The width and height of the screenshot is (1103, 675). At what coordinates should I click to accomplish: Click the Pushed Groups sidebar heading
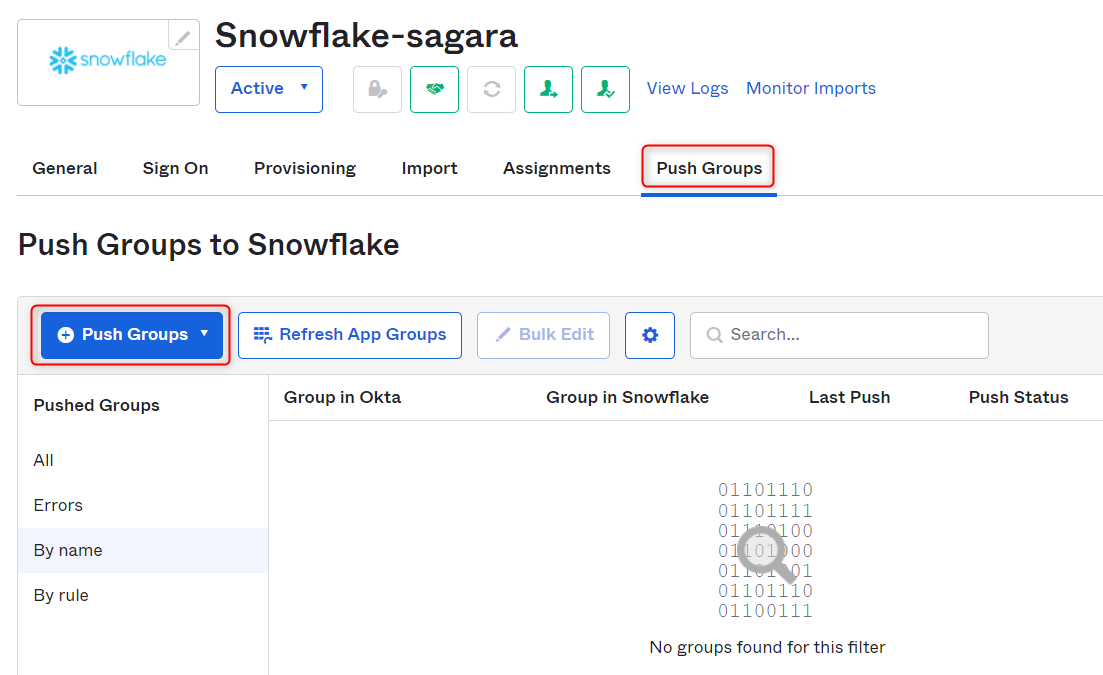tap(96, 406)
